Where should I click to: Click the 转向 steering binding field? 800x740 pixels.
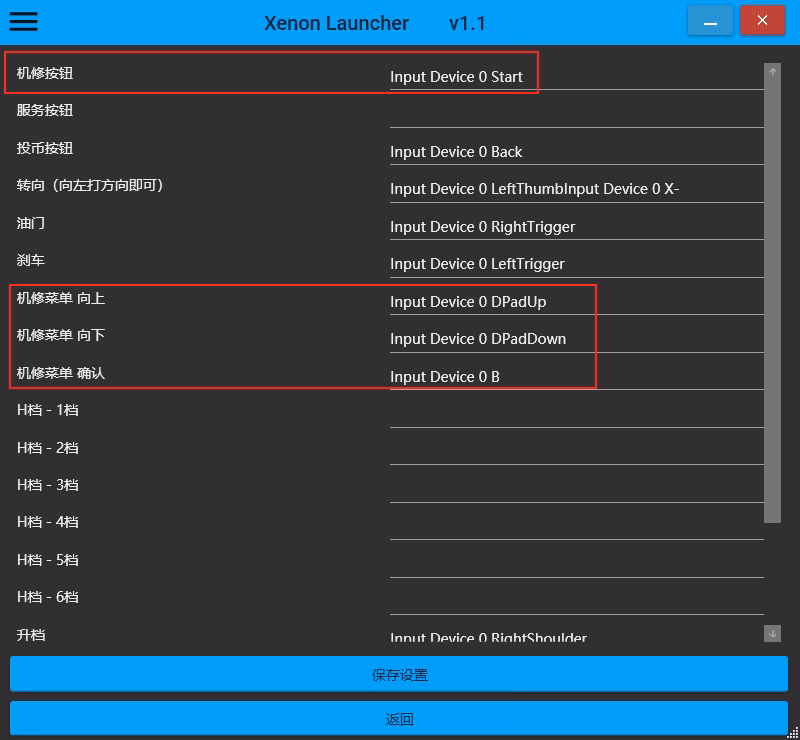pyautogui.click(x=576, y=189)
